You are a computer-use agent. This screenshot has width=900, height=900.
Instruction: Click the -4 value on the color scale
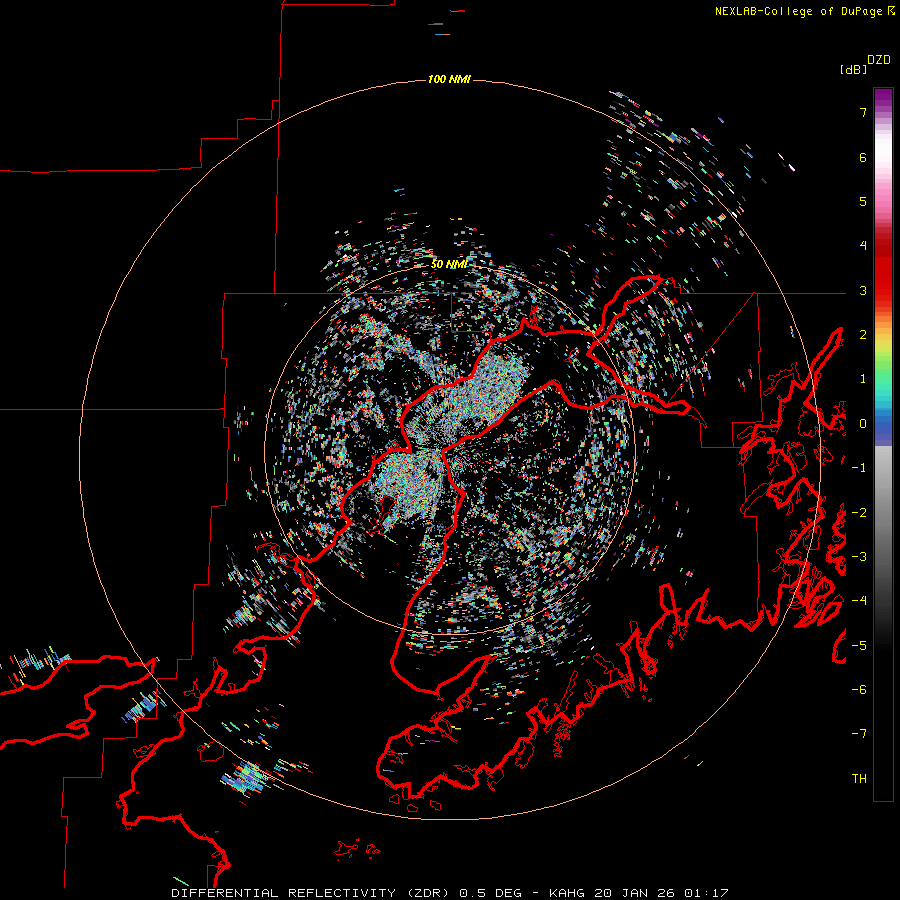[859, 601]
